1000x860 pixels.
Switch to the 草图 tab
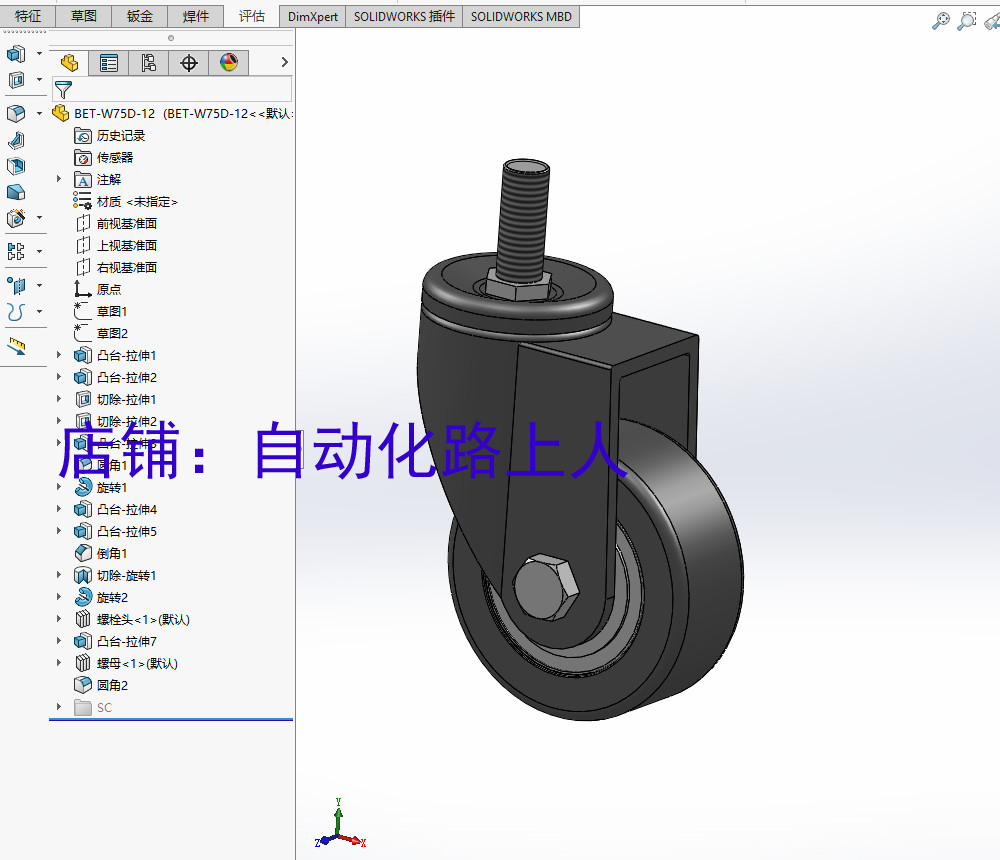point(84,16)
